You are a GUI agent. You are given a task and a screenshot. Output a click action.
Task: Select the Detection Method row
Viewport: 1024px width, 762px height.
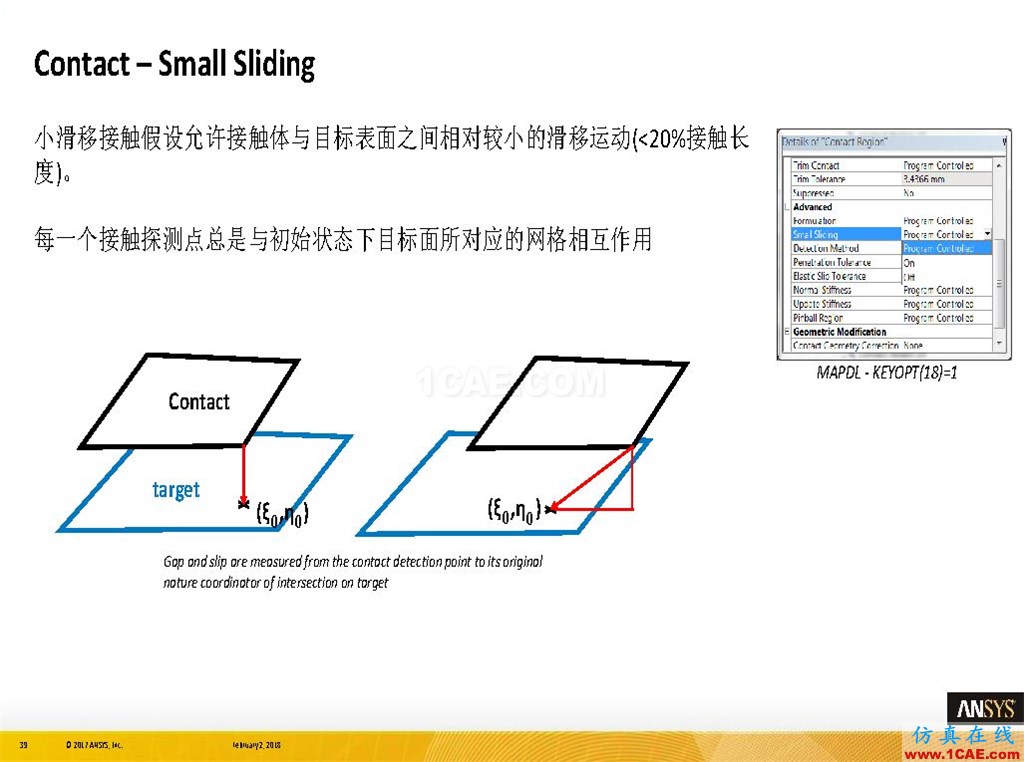(846, 248)
